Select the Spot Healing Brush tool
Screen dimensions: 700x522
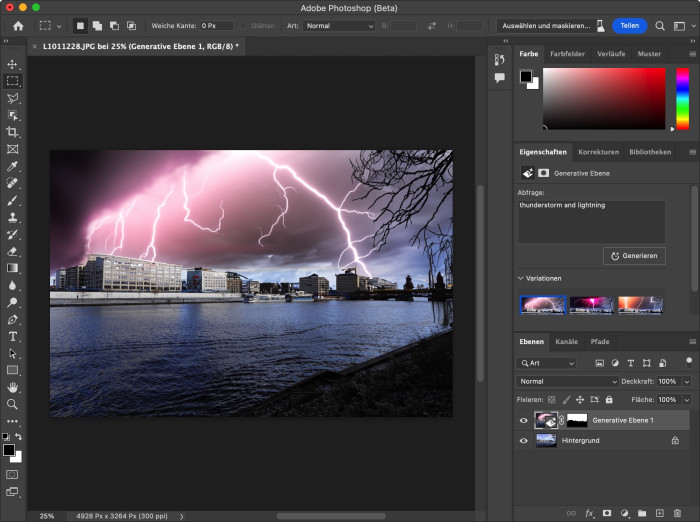(x=12, y=183)
